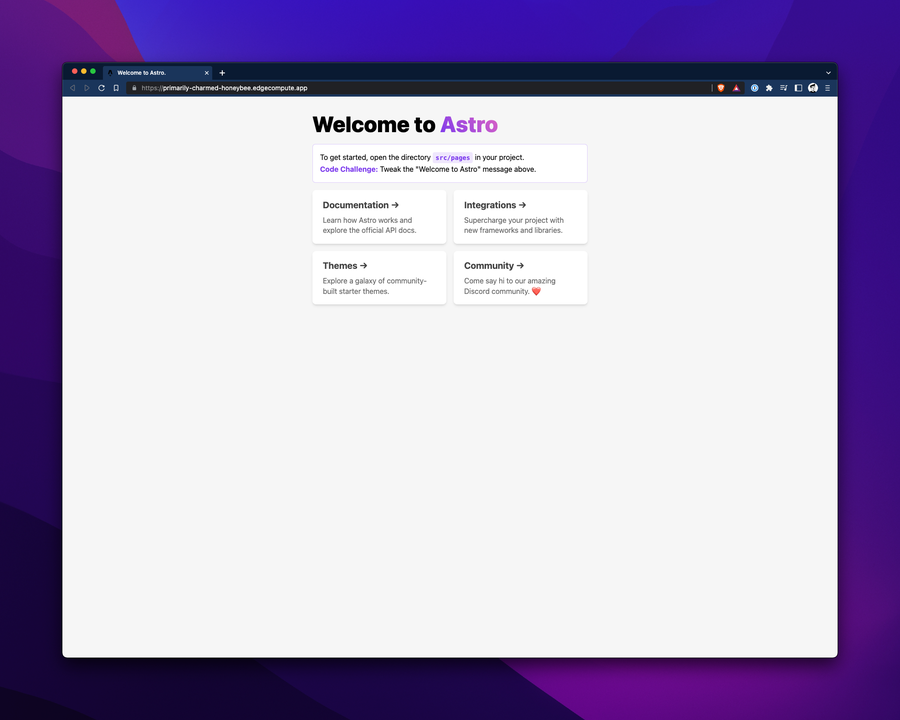Screen dimensions: 900x720
Task: Go forward using the browser forward arrow
Action: point(87,88)
